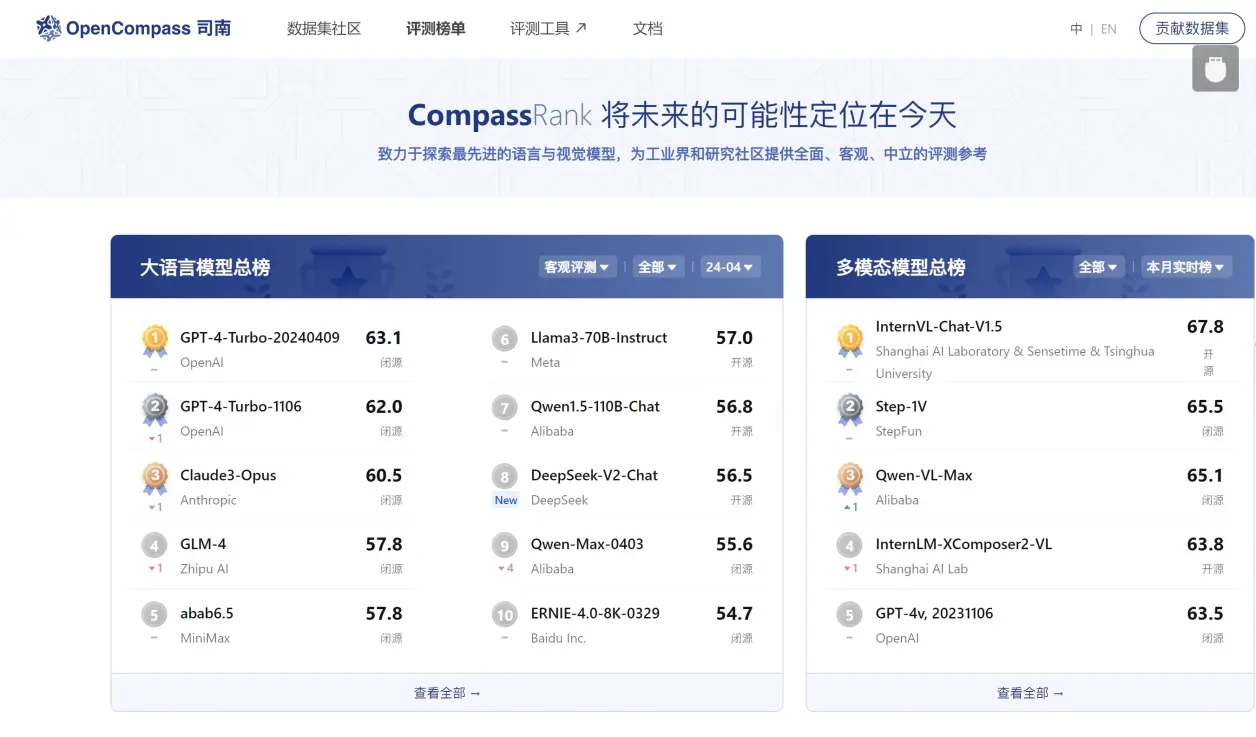
Task: Click the MiniMax label under abab6.5
Action: coord(205,638)
